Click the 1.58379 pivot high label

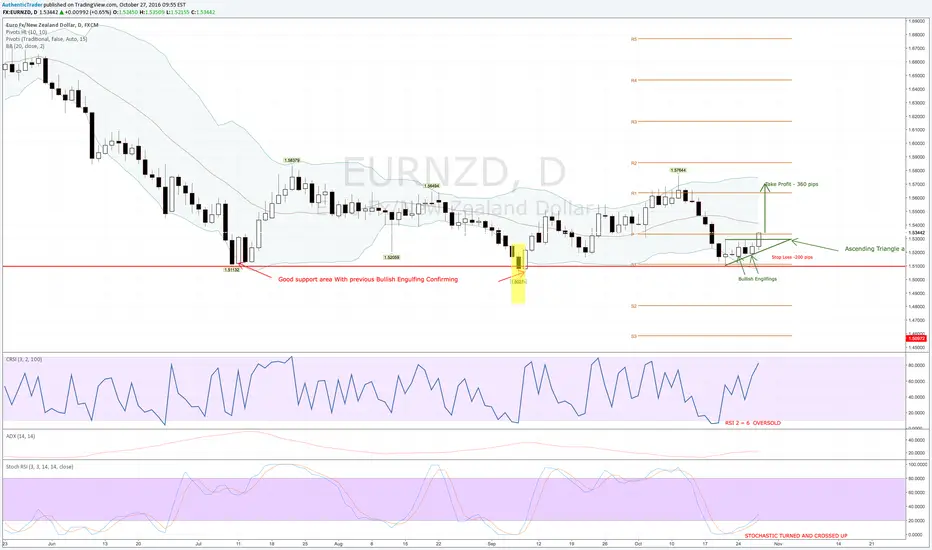(292, 161)
